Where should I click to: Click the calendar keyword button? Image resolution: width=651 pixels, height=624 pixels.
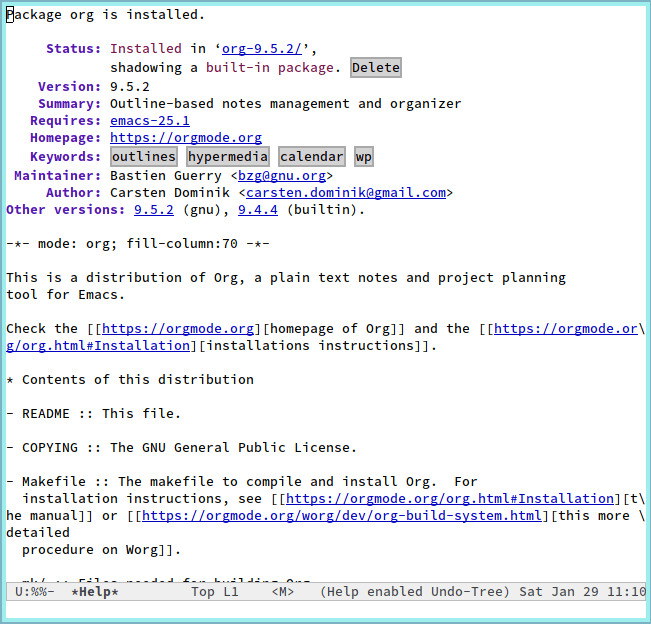[311, 157]
